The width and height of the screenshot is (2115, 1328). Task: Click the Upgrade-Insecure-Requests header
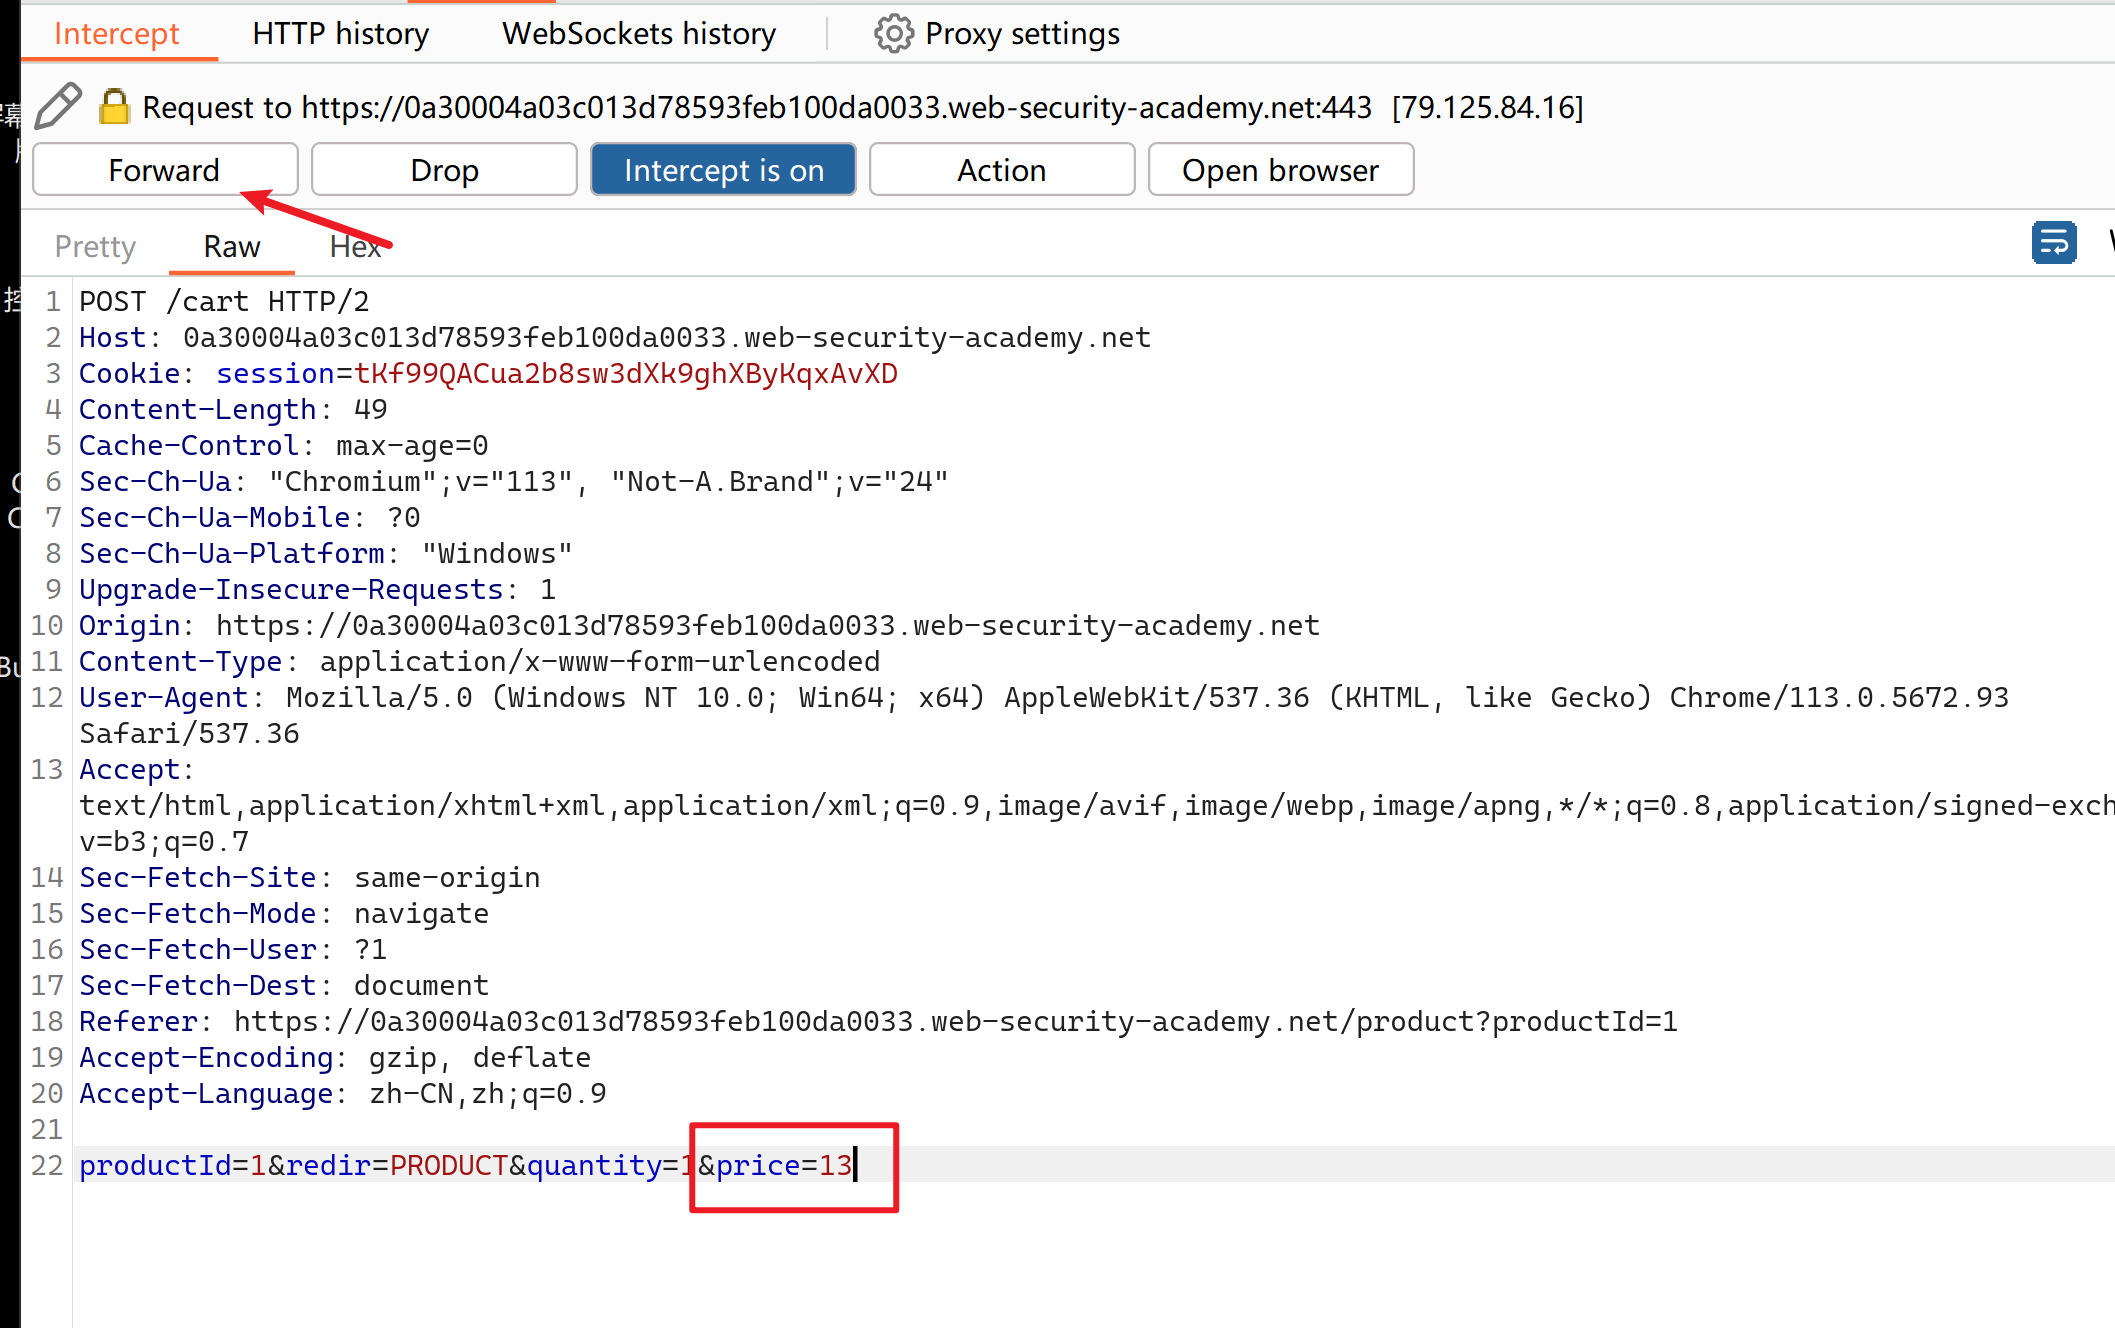click(317, 589)
